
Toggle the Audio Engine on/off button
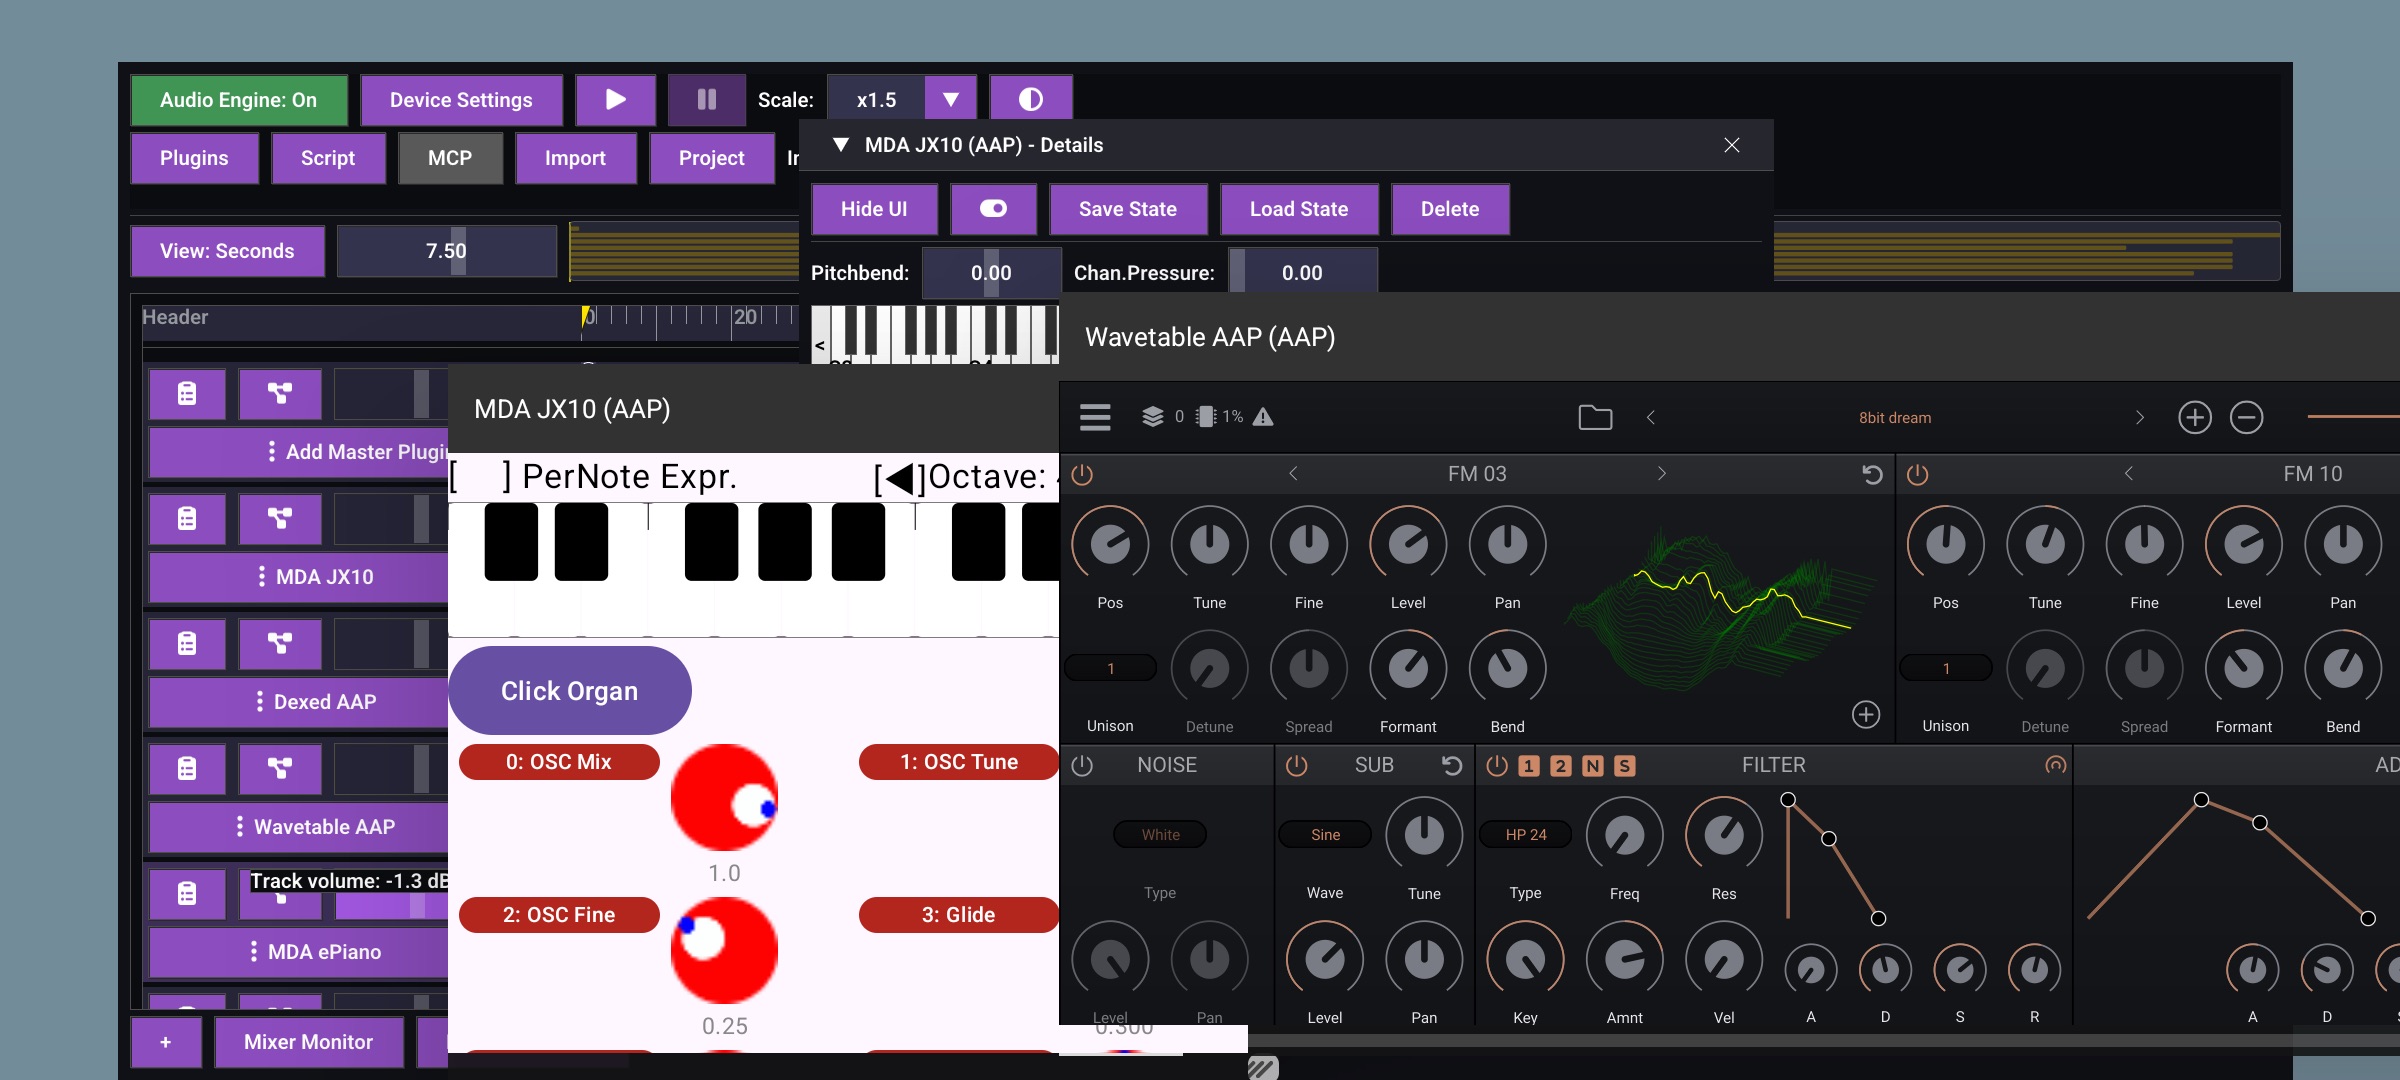tap(239, 100)
